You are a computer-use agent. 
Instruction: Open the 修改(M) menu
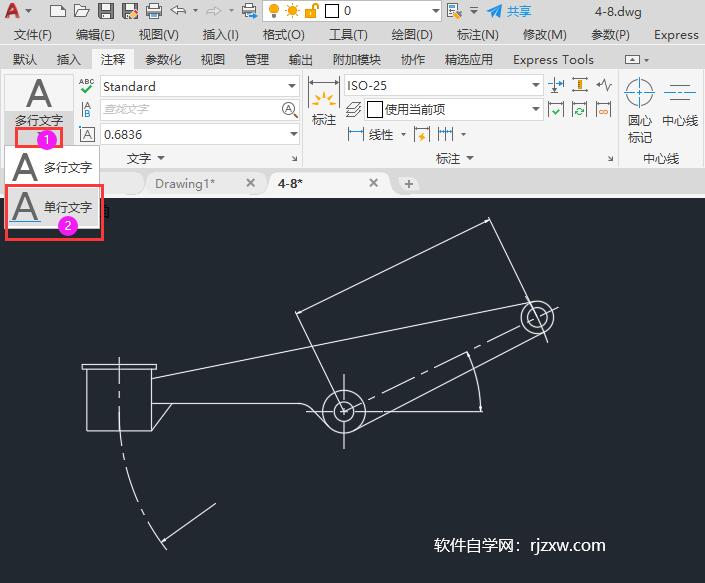click(544, 35)
